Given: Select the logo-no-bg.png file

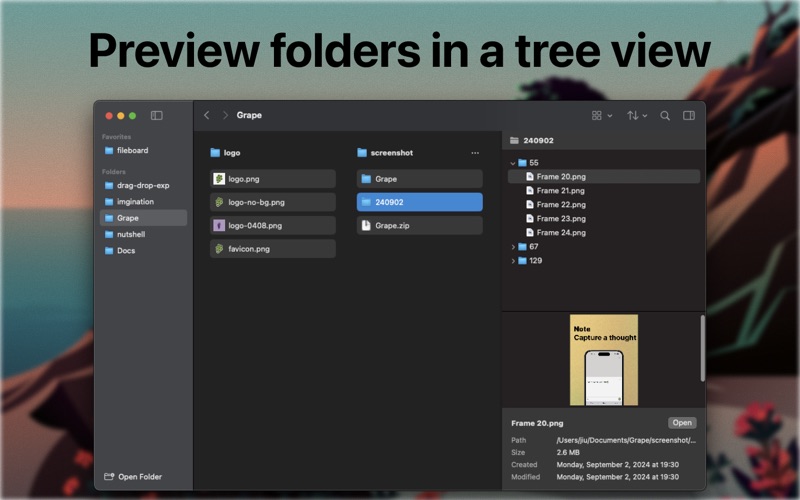Looking at the screenshot, I should click(x=272, y=202).
